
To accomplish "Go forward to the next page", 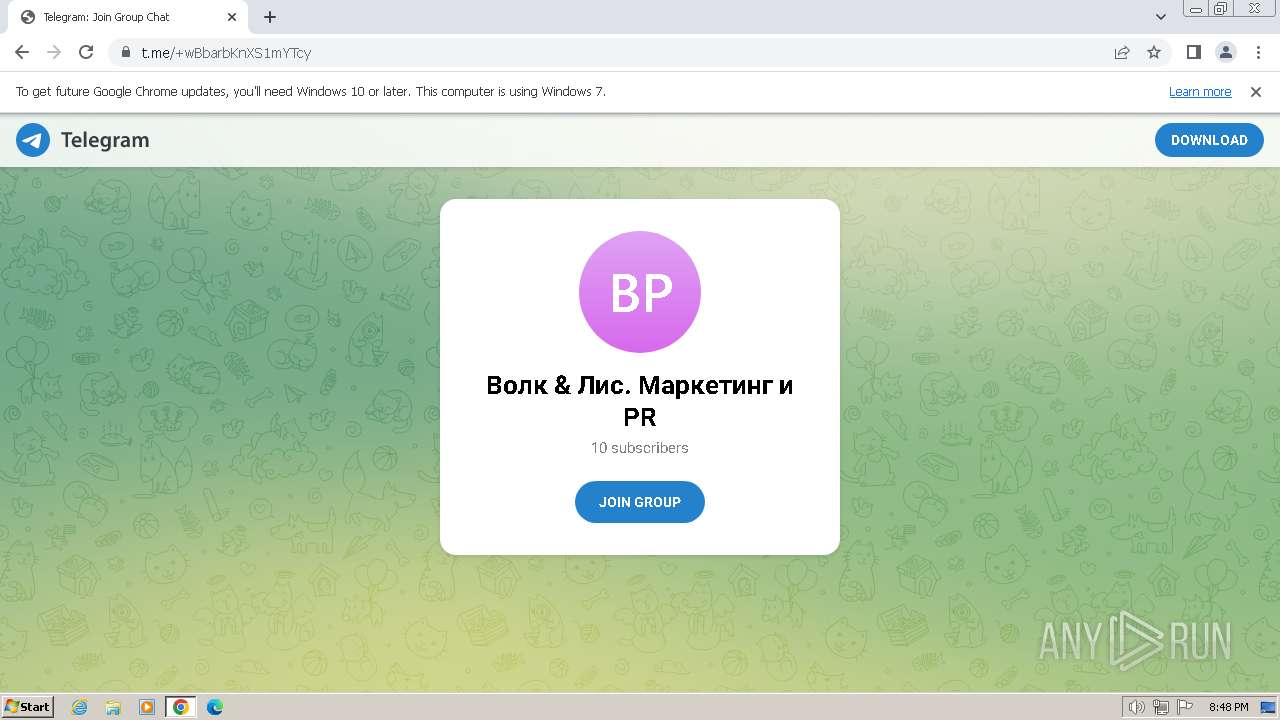I will click(54, 52).
